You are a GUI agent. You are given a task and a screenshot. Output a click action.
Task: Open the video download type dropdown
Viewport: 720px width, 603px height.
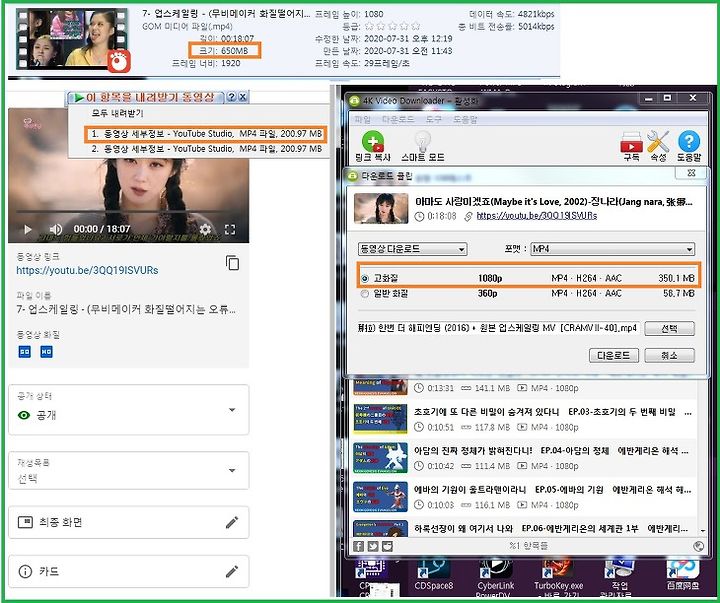point(412,249)
